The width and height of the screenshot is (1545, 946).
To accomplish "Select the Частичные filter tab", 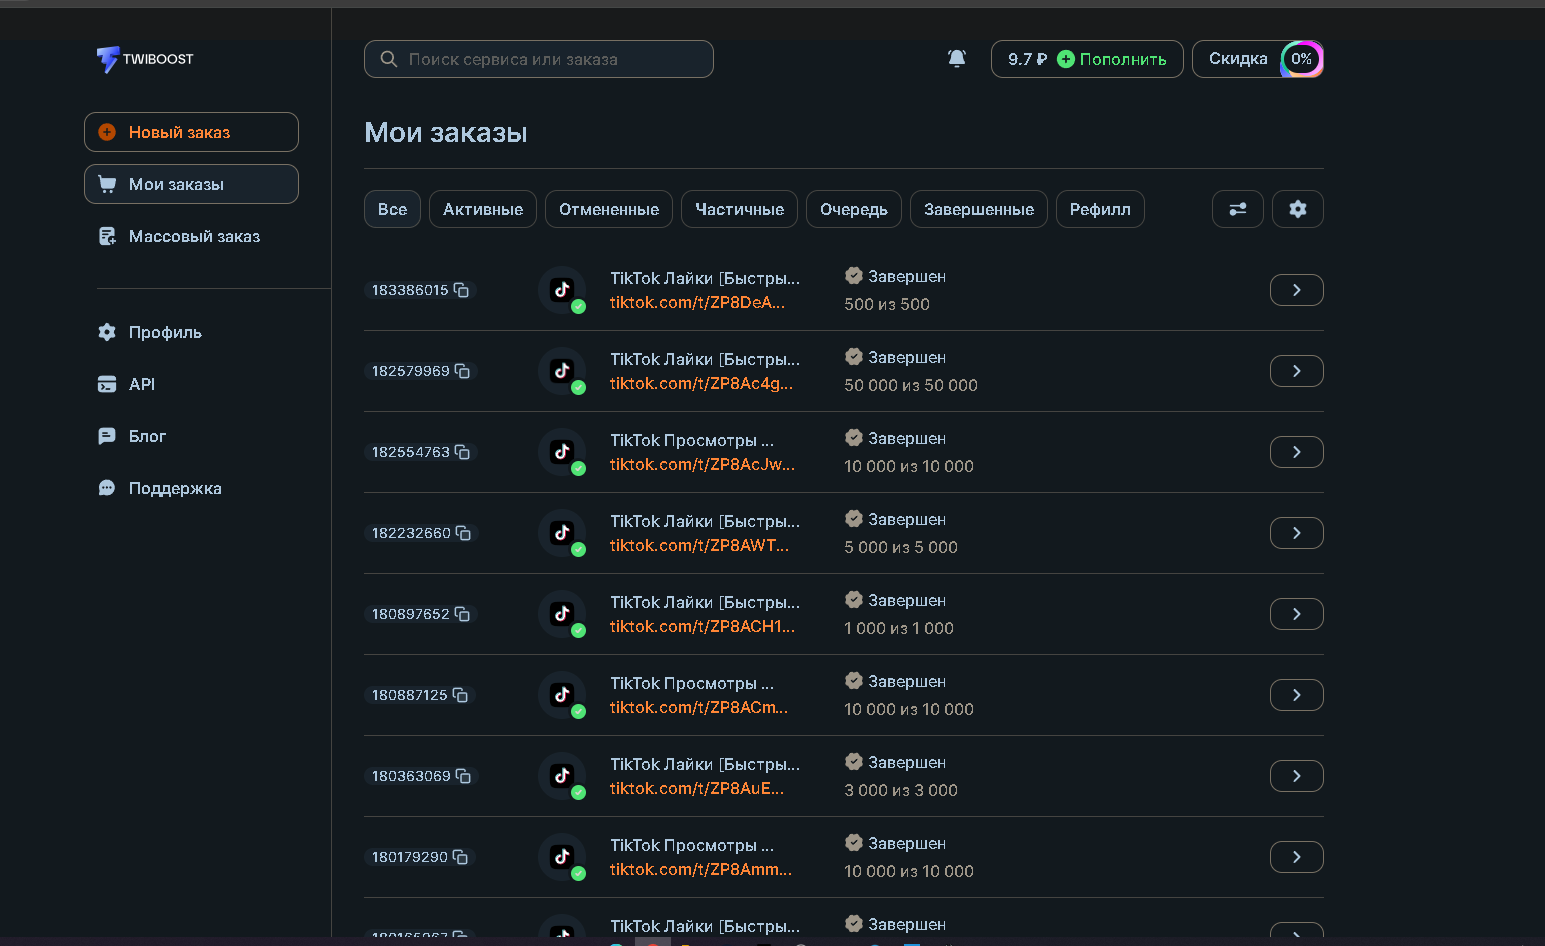I will tap(739, 209).
